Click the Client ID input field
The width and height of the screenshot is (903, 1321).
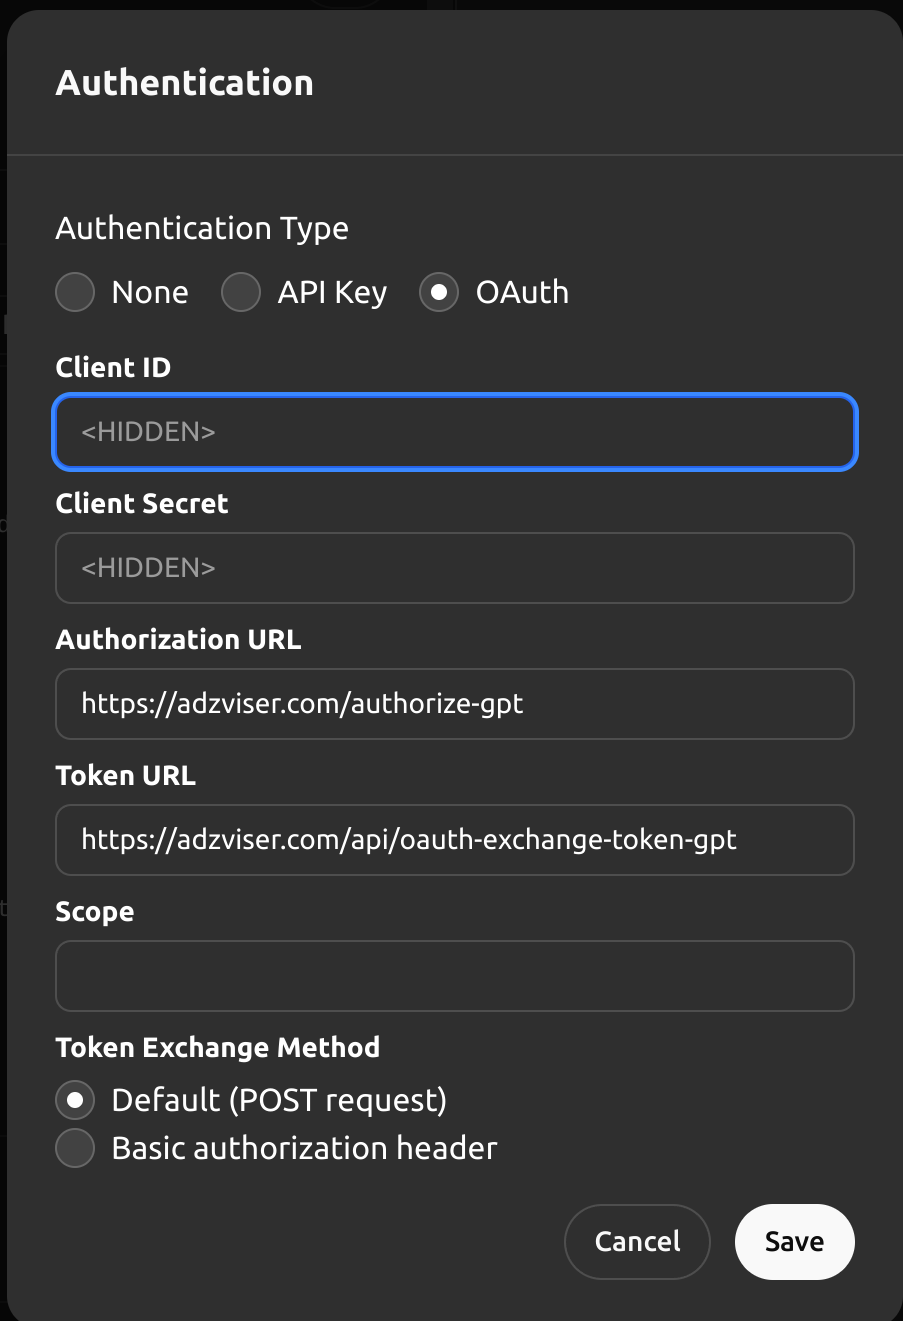(x=455, y=431)
